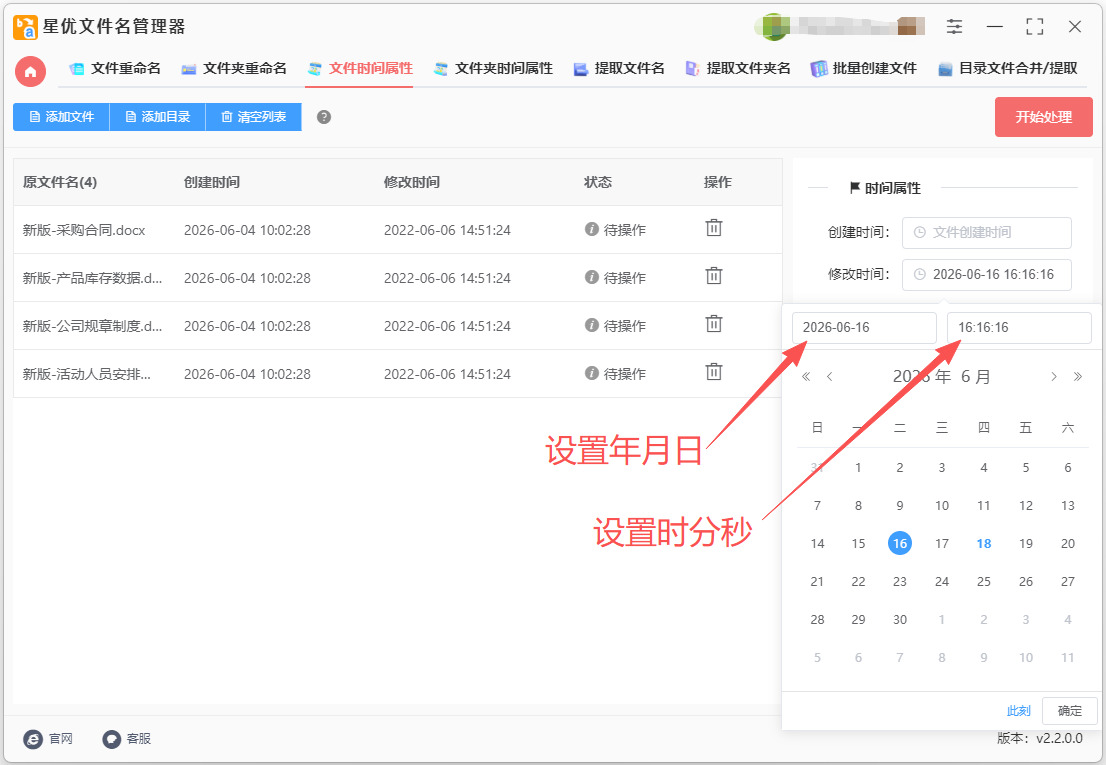
Task: Go to next month in calendar
Action: tap(1054, 377)
